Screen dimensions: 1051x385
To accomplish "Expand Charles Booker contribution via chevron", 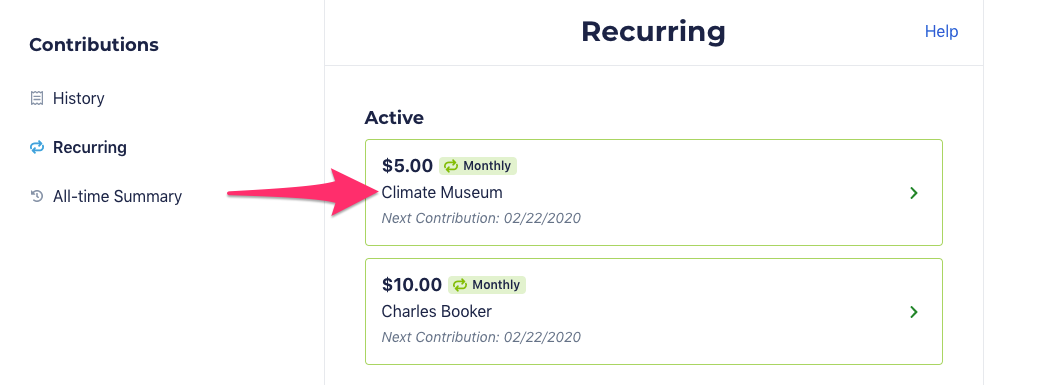I will pos(914,312).
